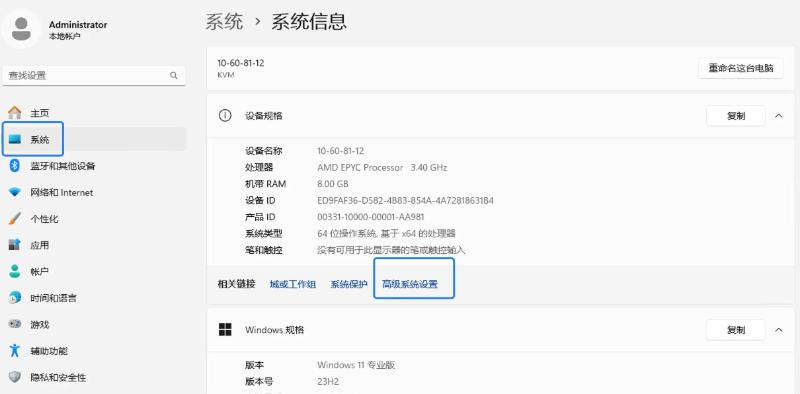This screenshot has height=394, width=800.
Task: Click the AMD EPYC Processor 3.40 GHz value
Action: pyautogui.click(x=383, y=167)
